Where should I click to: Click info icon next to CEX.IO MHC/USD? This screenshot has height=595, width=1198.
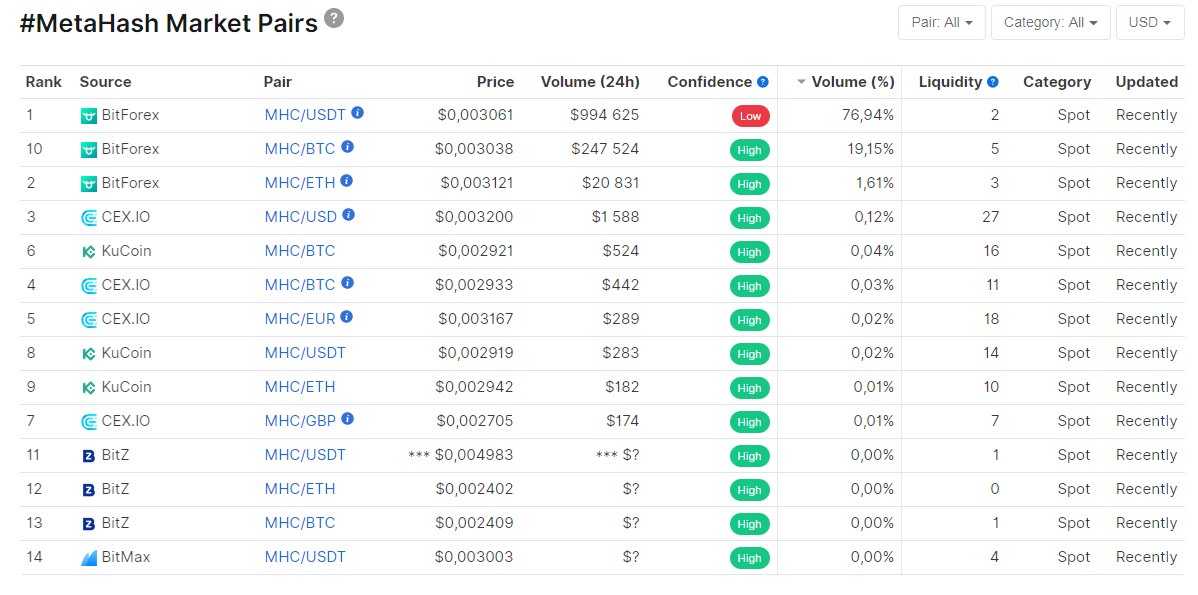click(x=348, y=214)
